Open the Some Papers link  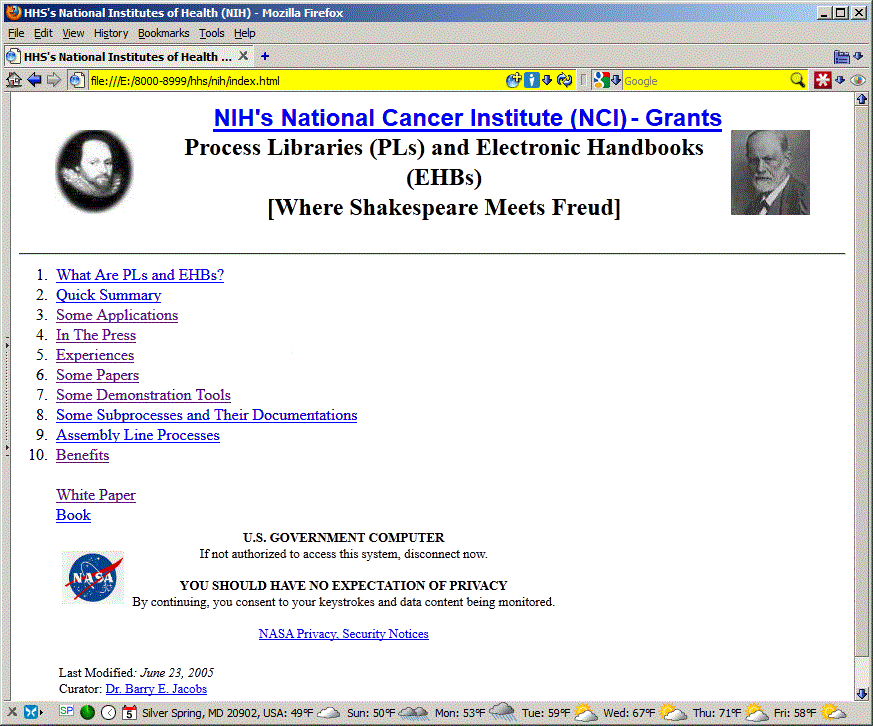97,375
